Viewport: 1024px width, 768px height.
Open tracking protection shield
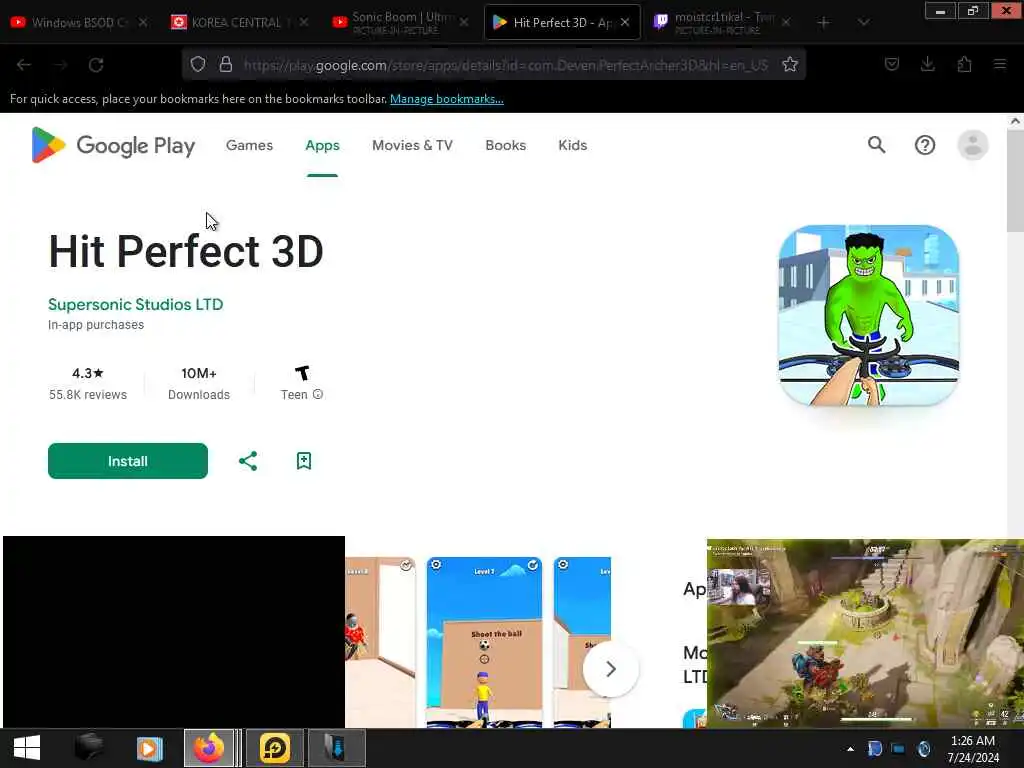pos(198,64)
